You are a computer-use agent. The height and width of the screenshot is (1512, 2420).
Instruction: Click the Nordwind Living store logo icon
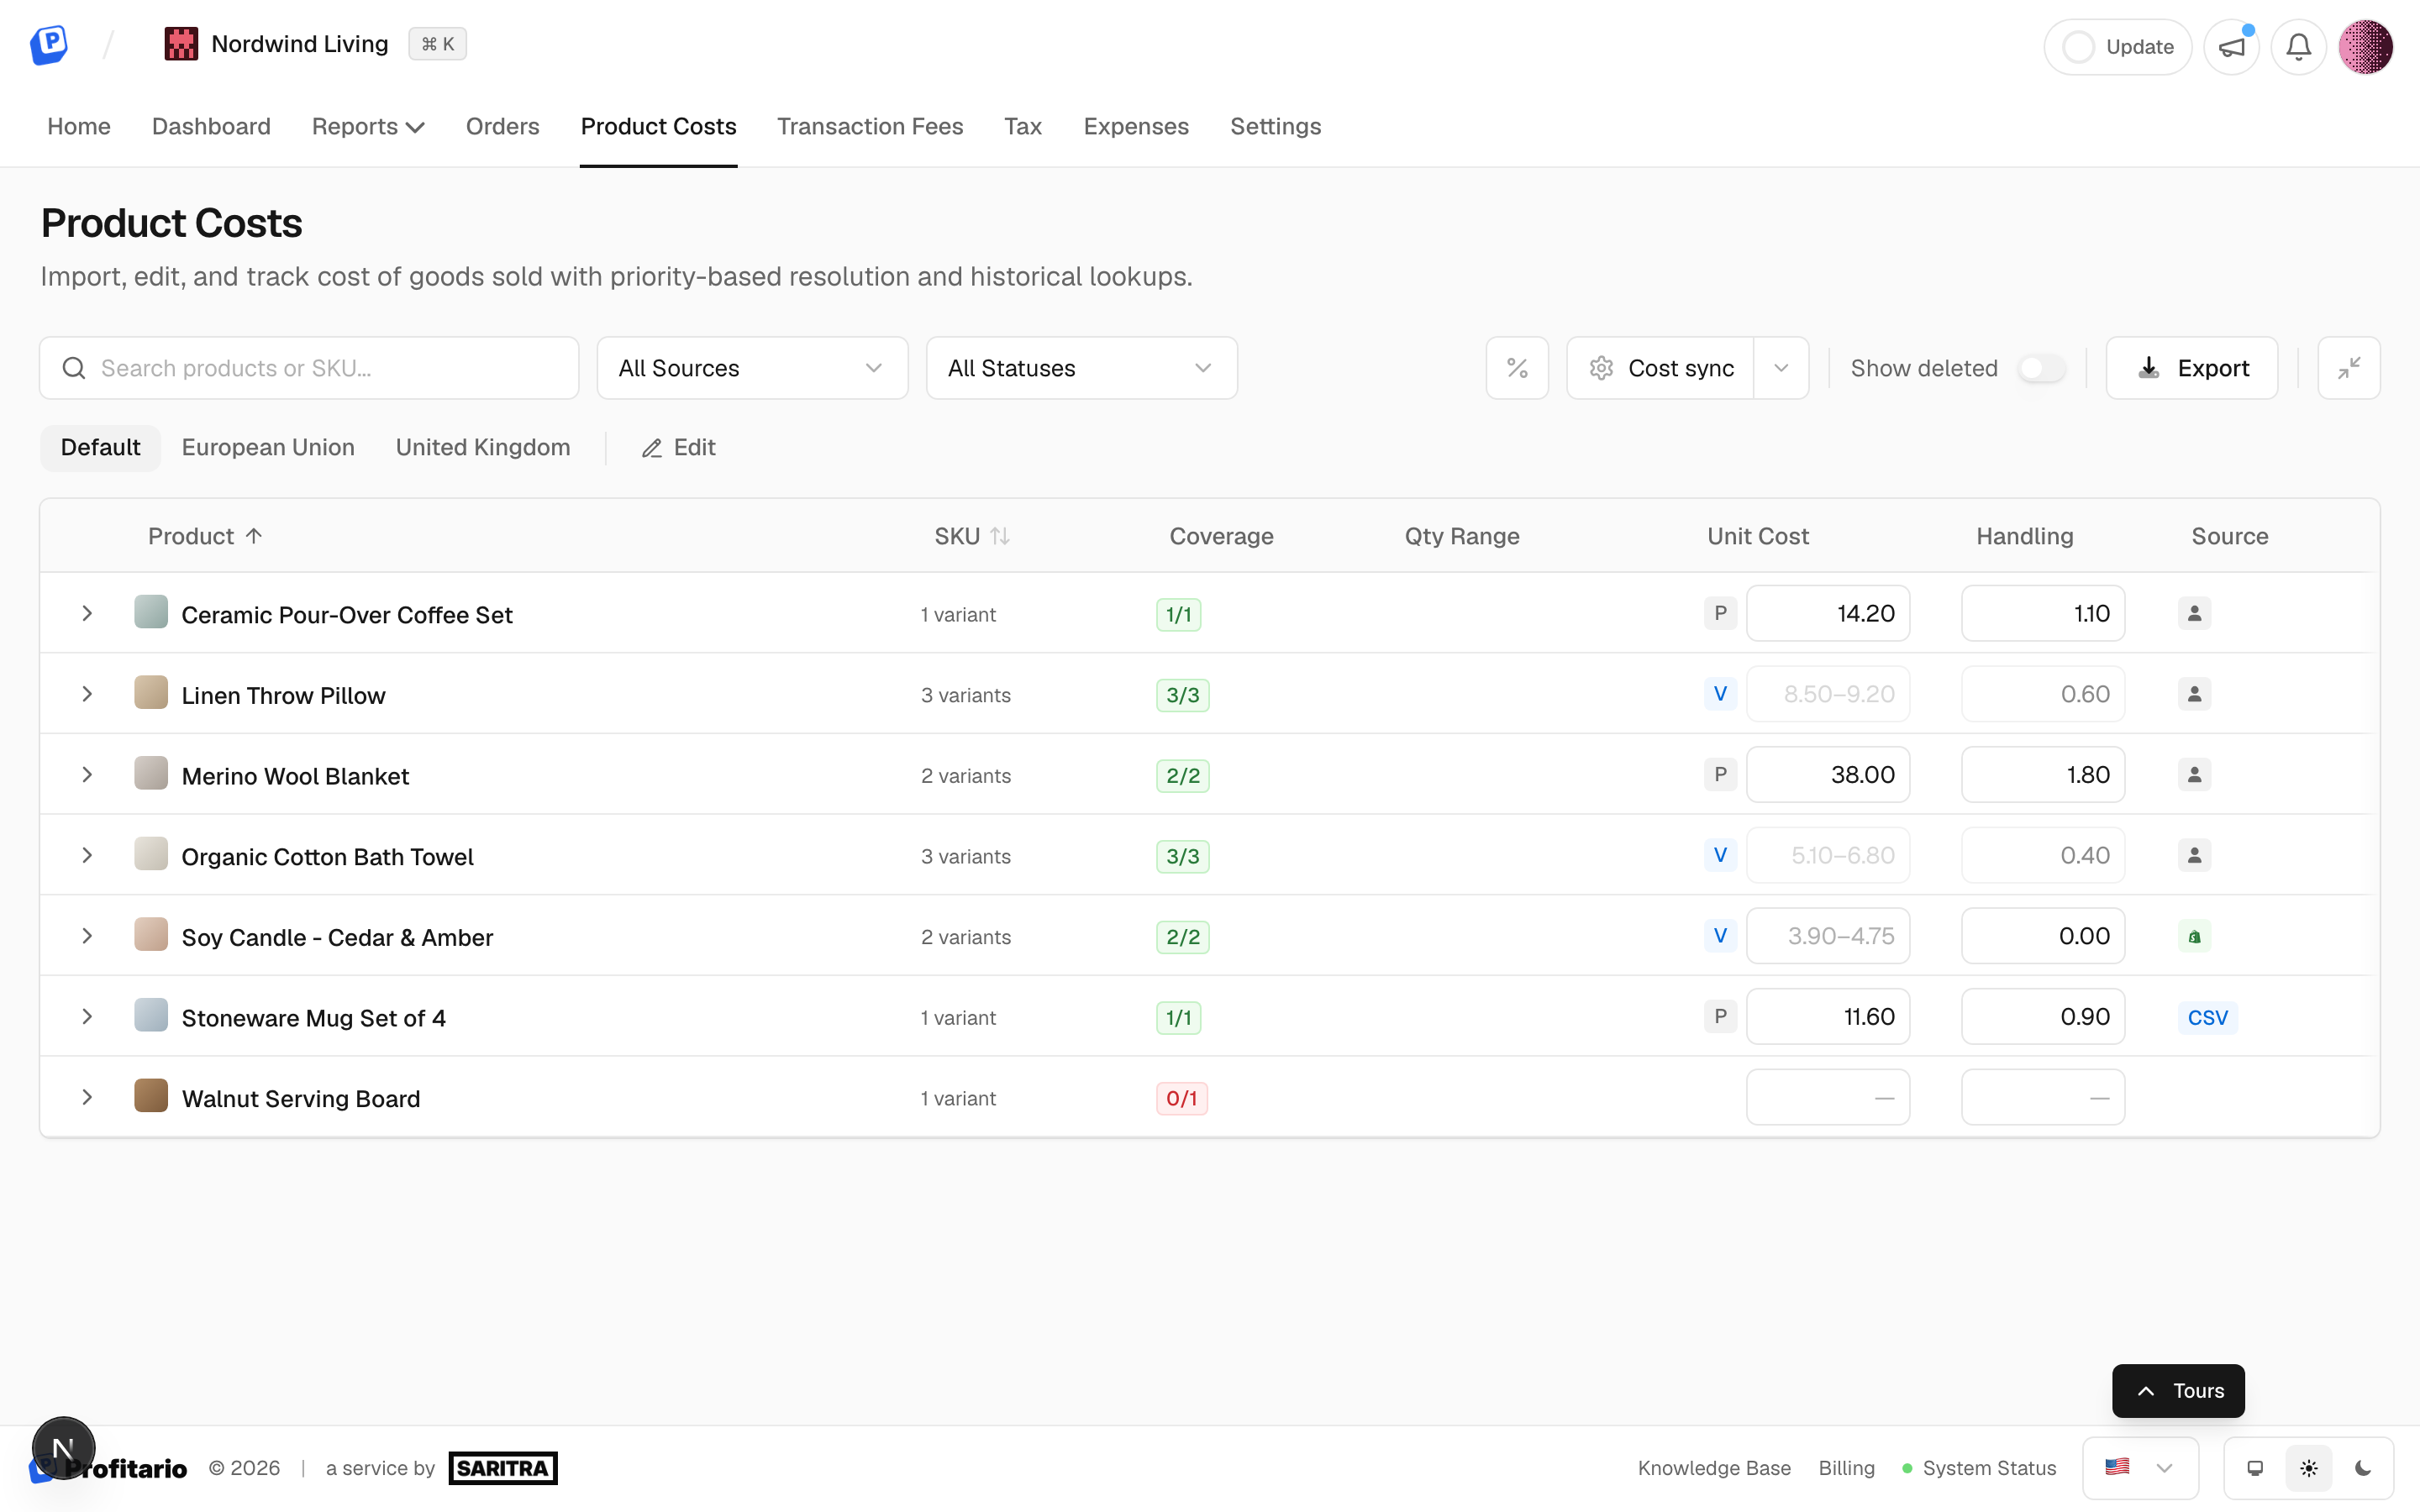[181, 44]
